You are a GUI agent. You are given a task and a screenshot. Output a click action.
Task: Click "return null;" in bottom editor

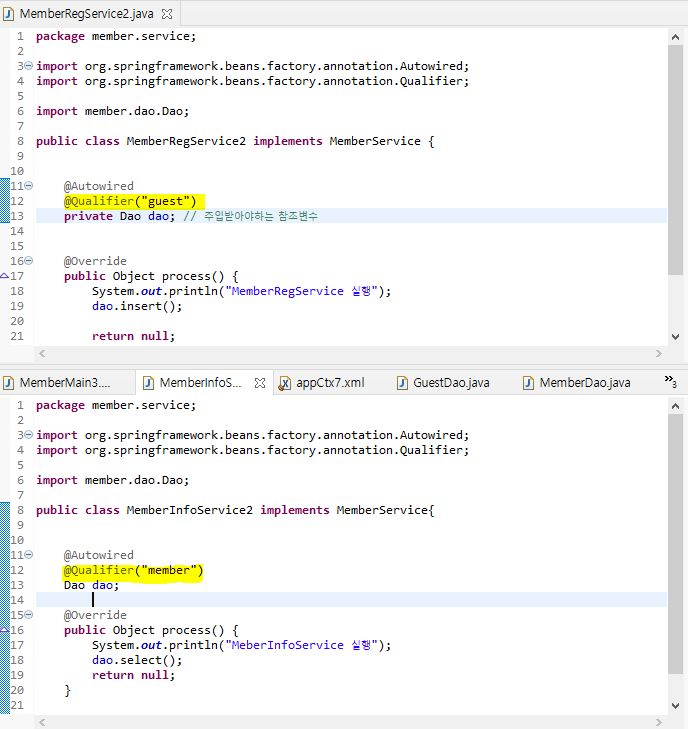[133, 675]
